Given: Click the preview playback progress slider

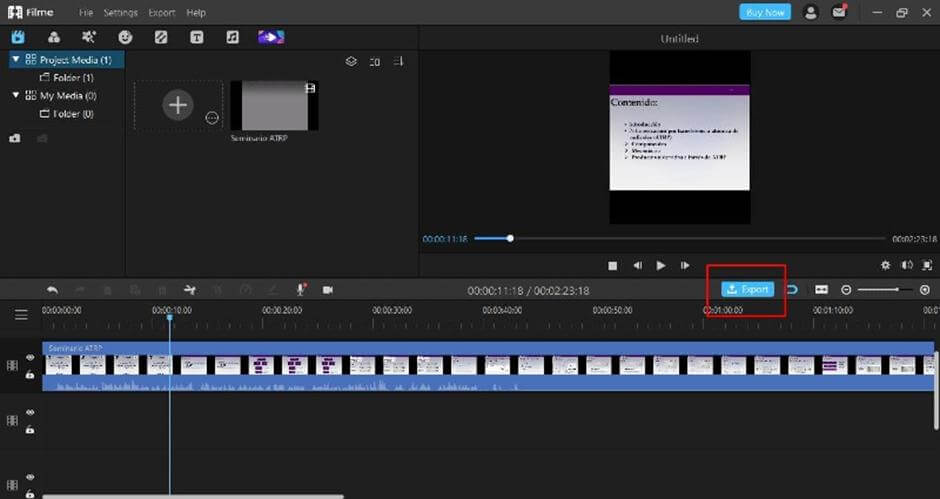Looking at the screenshot, I should (679, 239).
